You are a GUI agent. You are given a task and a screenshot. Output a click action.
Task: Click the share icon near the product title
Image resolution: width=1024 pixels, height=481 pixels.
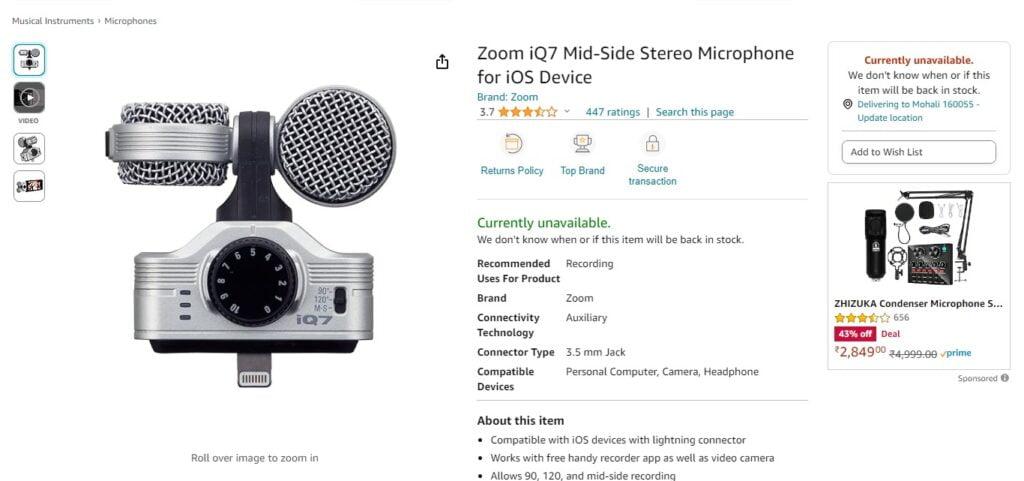(x=442, y=62)
